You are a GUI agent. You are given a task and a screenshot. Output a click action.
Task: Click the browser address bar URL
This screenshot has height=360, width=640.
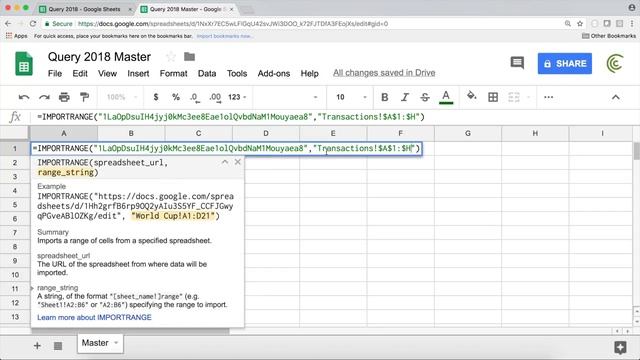click(x=233, y=24)
